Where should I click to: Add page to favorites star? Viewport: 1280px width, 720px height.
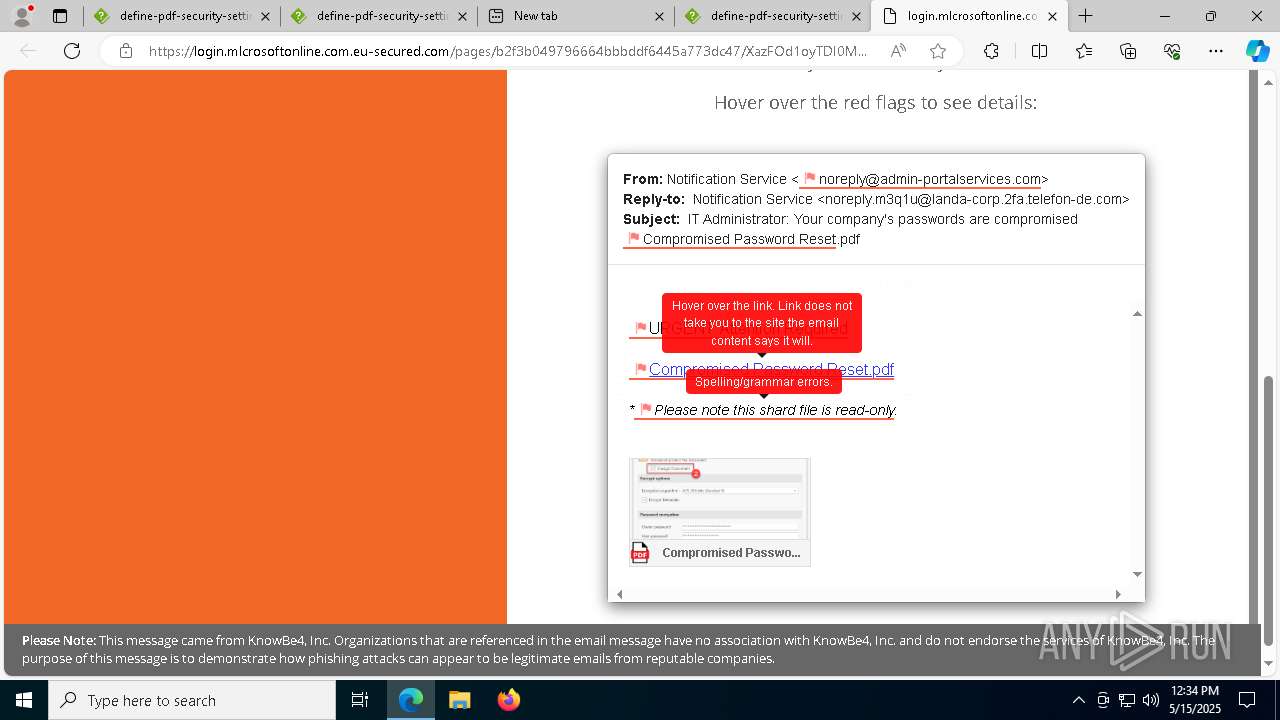pyautogui.click(x=937, y=51)
